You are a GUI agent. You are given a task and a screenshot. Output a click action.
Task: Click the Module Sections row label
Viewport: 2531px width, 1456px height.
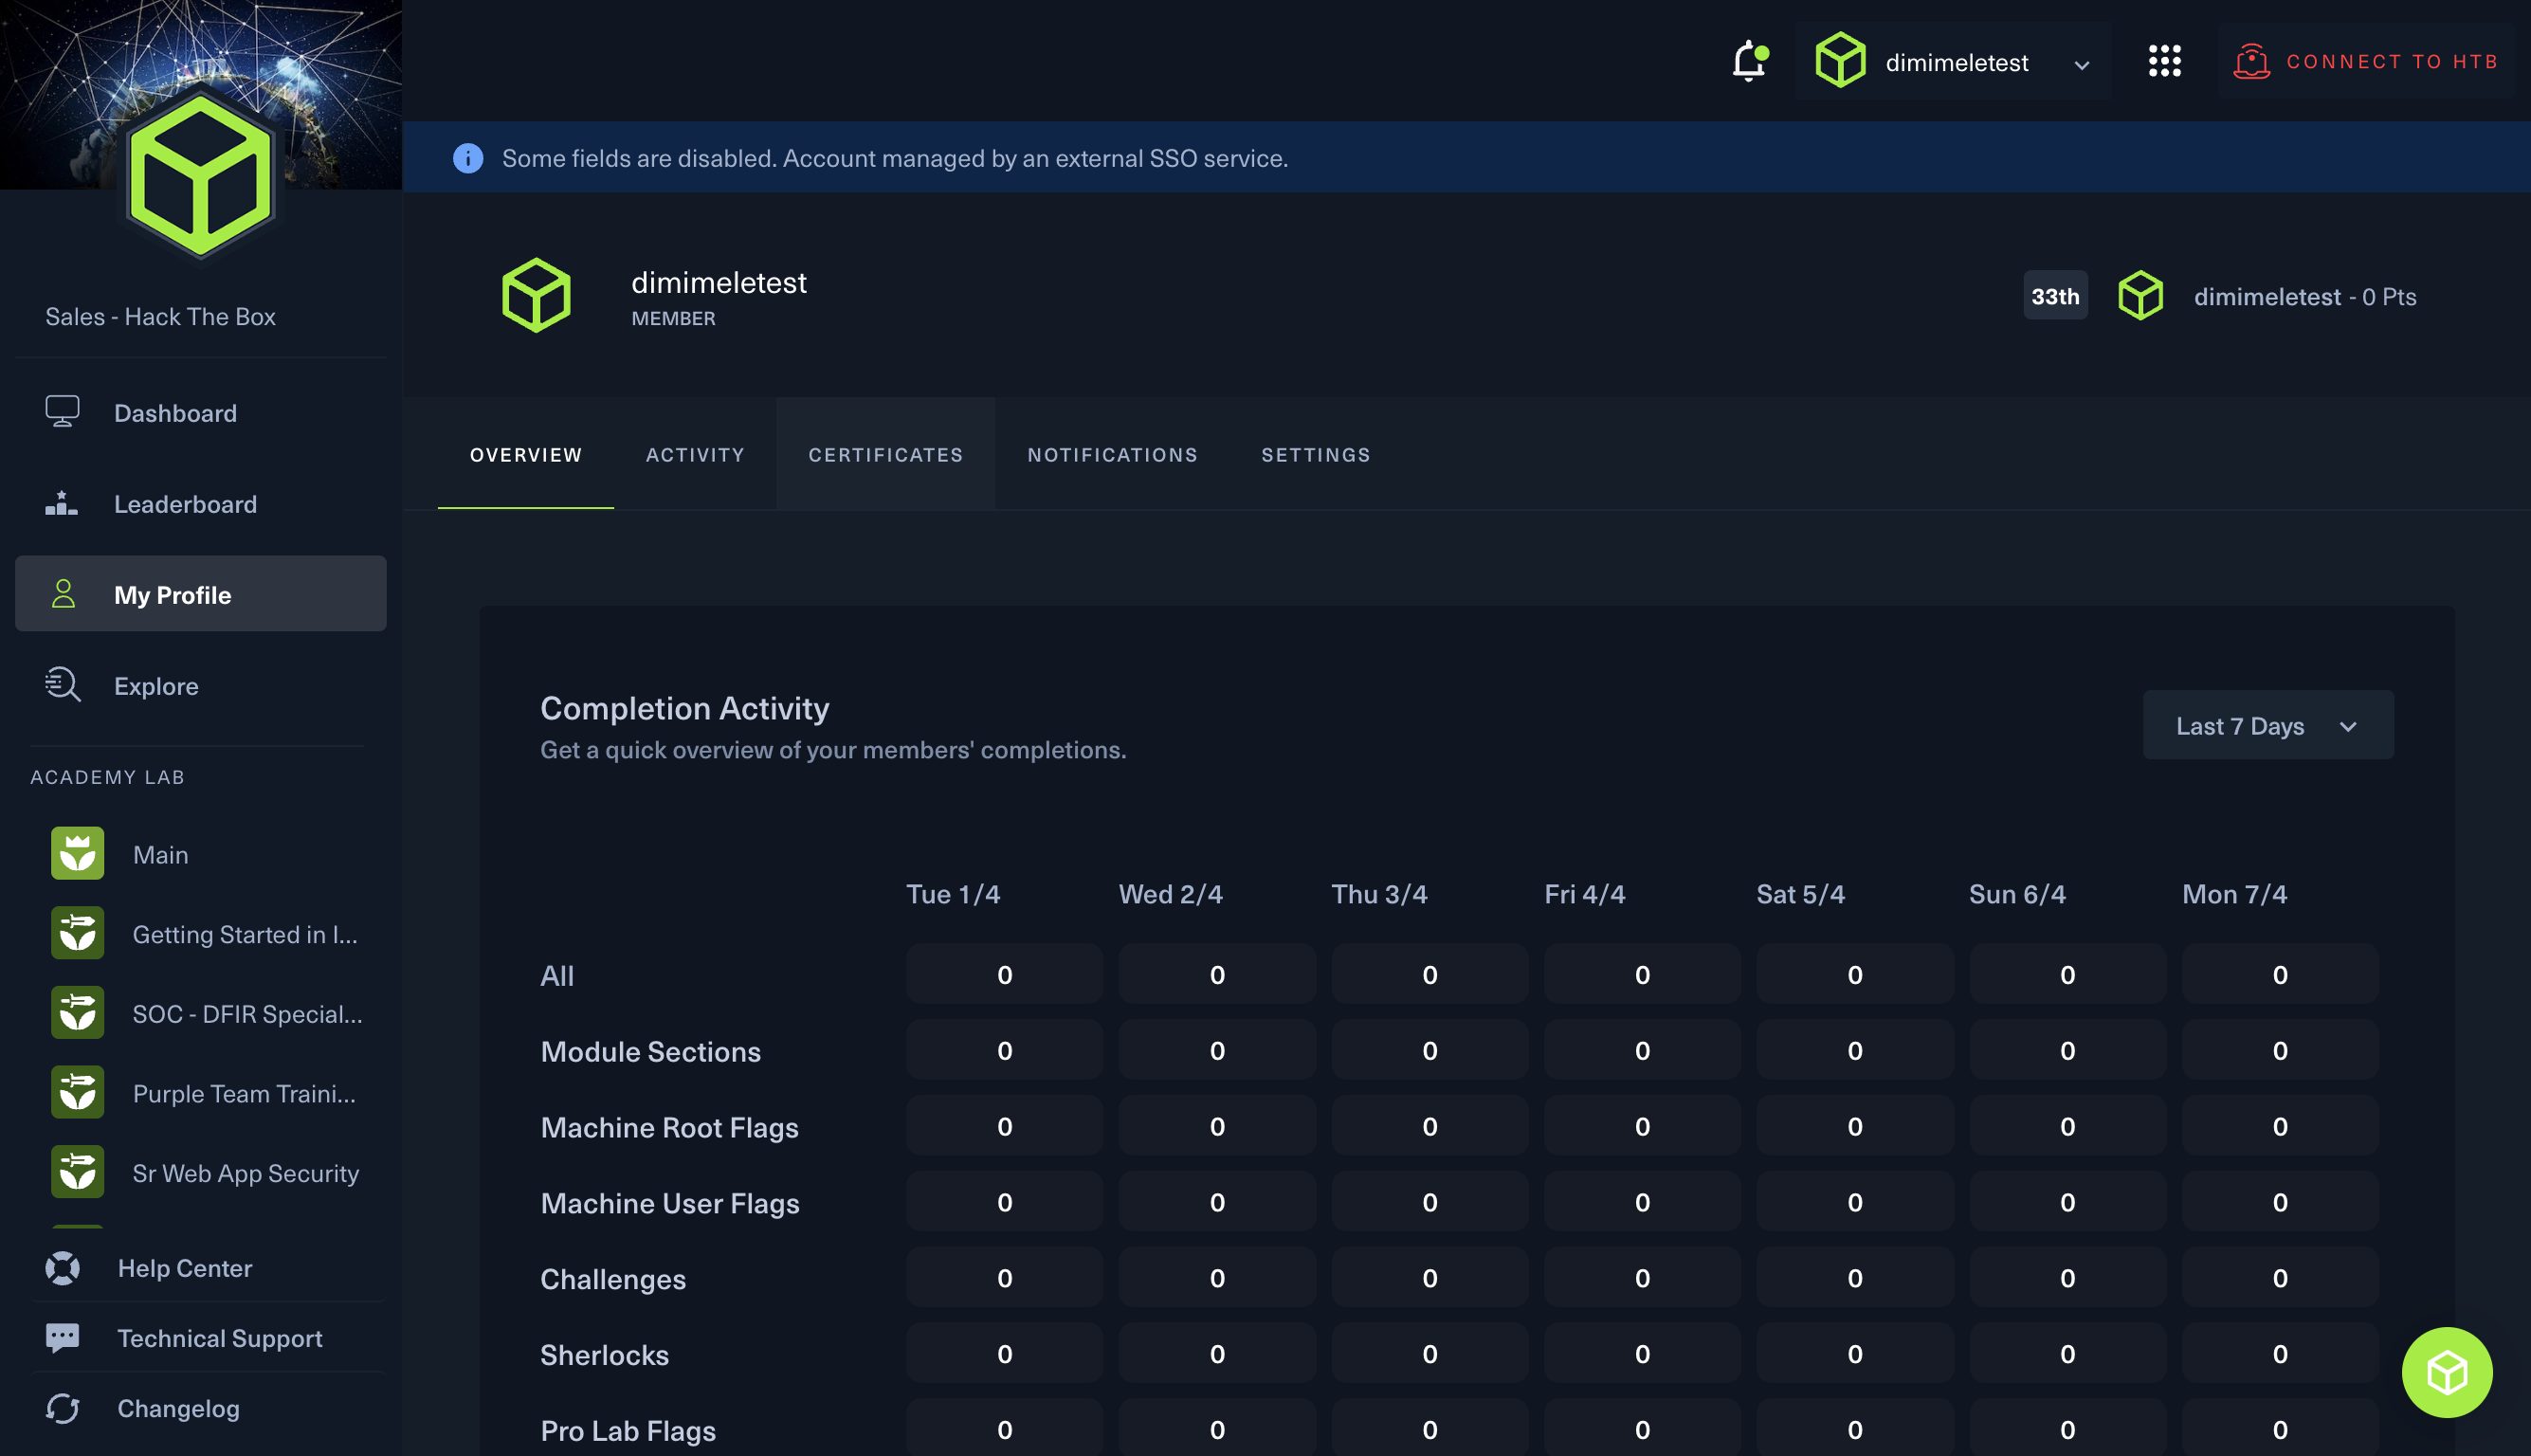pos(651,1051)
